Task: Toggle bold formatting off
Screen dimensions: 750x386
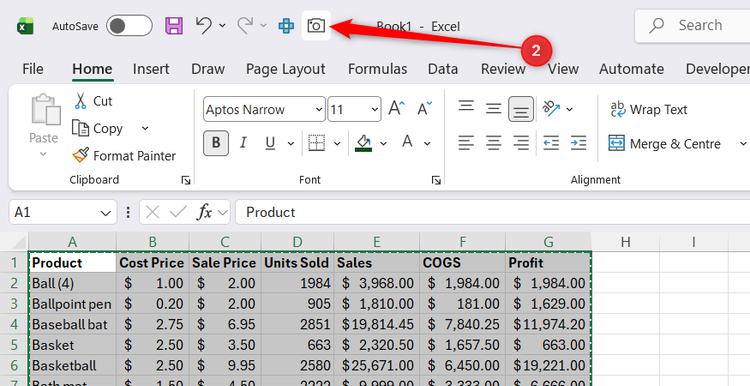Action: tap(216, 143)
